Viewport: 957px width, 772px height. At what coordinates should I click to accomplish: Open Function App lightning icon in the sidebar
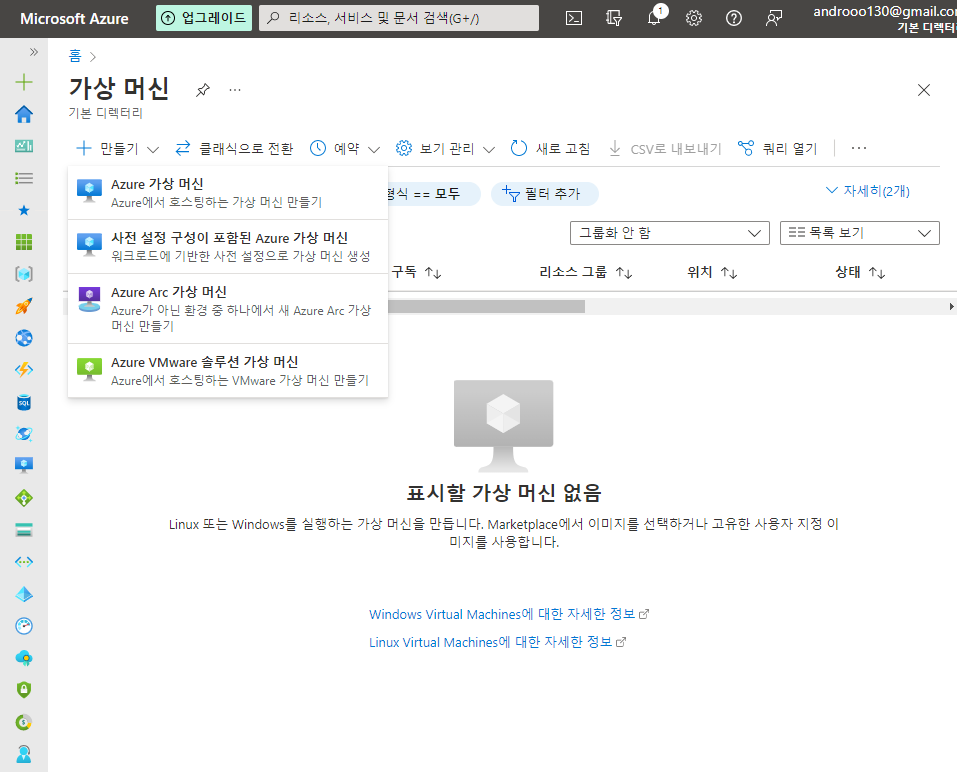24,370
